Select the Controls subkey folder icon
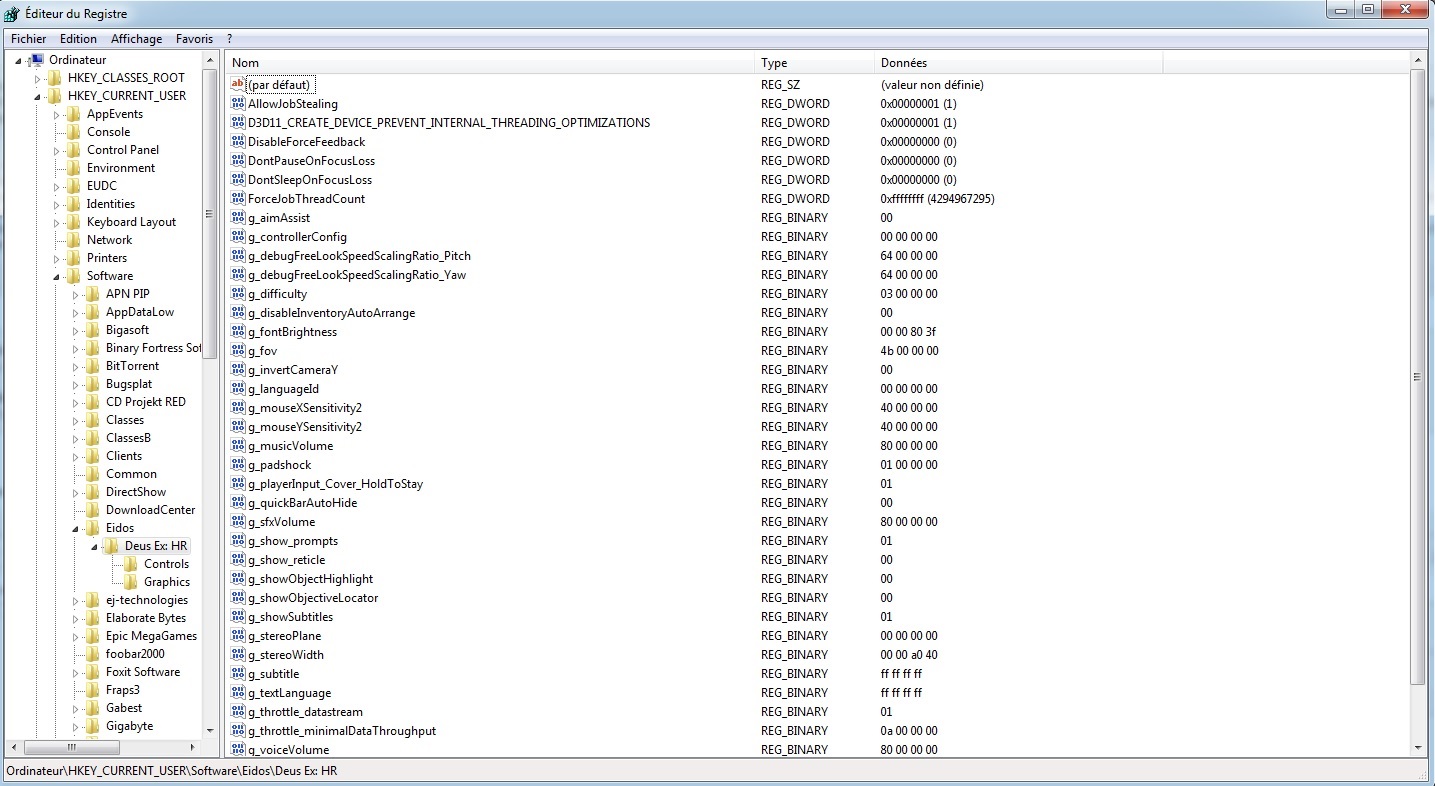1435x786 pixels. pos(131,564)
